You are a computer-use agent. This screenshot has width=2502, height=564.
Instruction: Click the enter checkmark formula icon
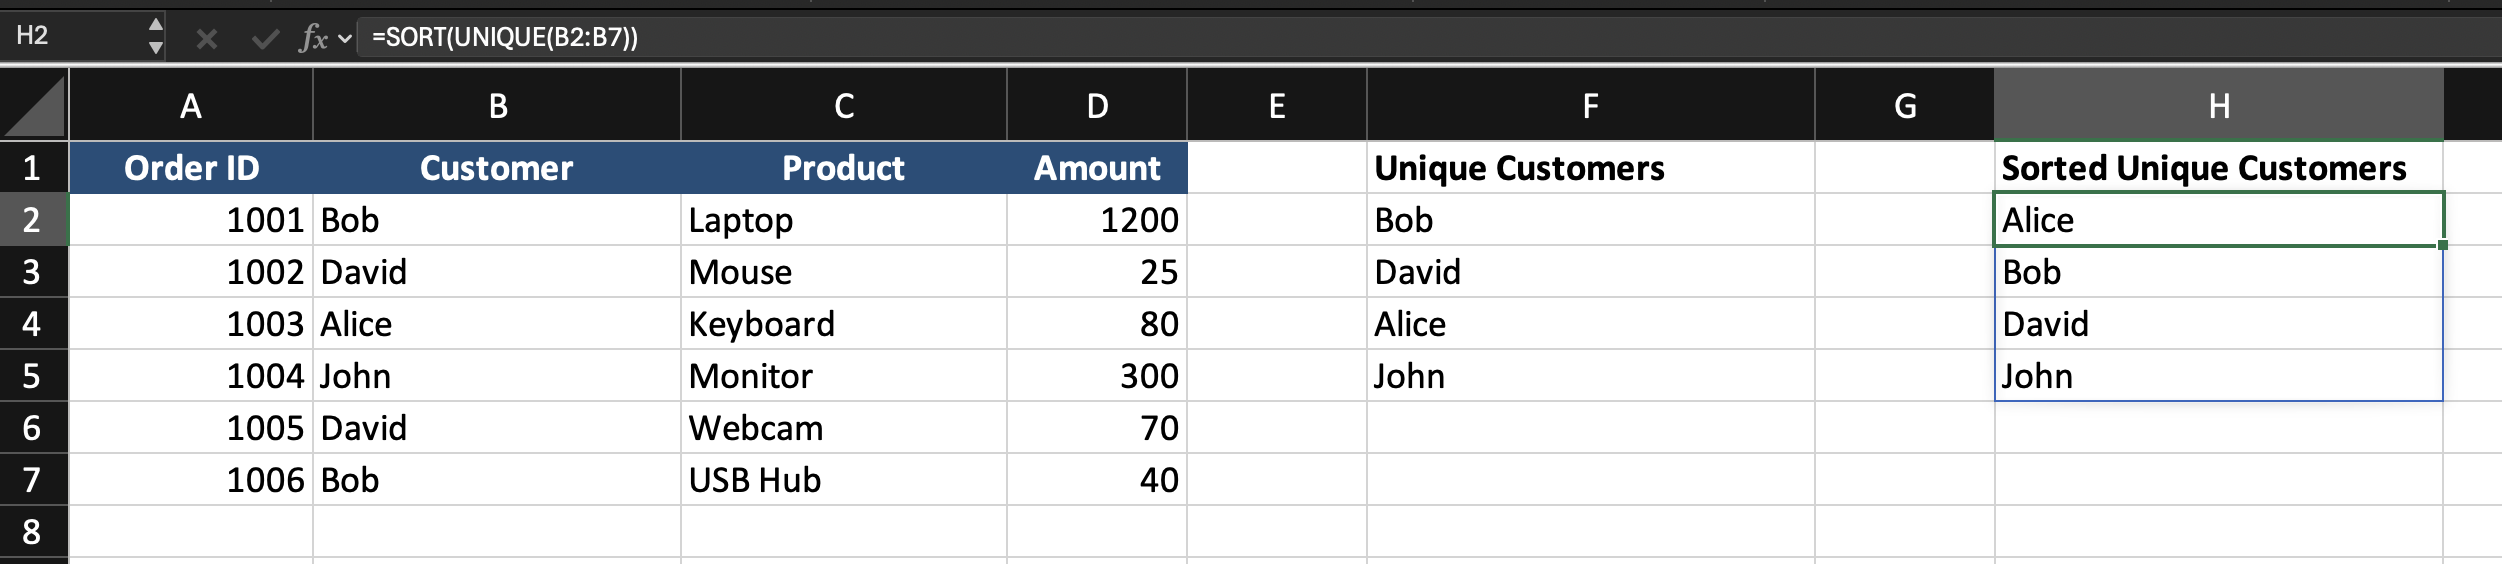click(x=265, y=38)
